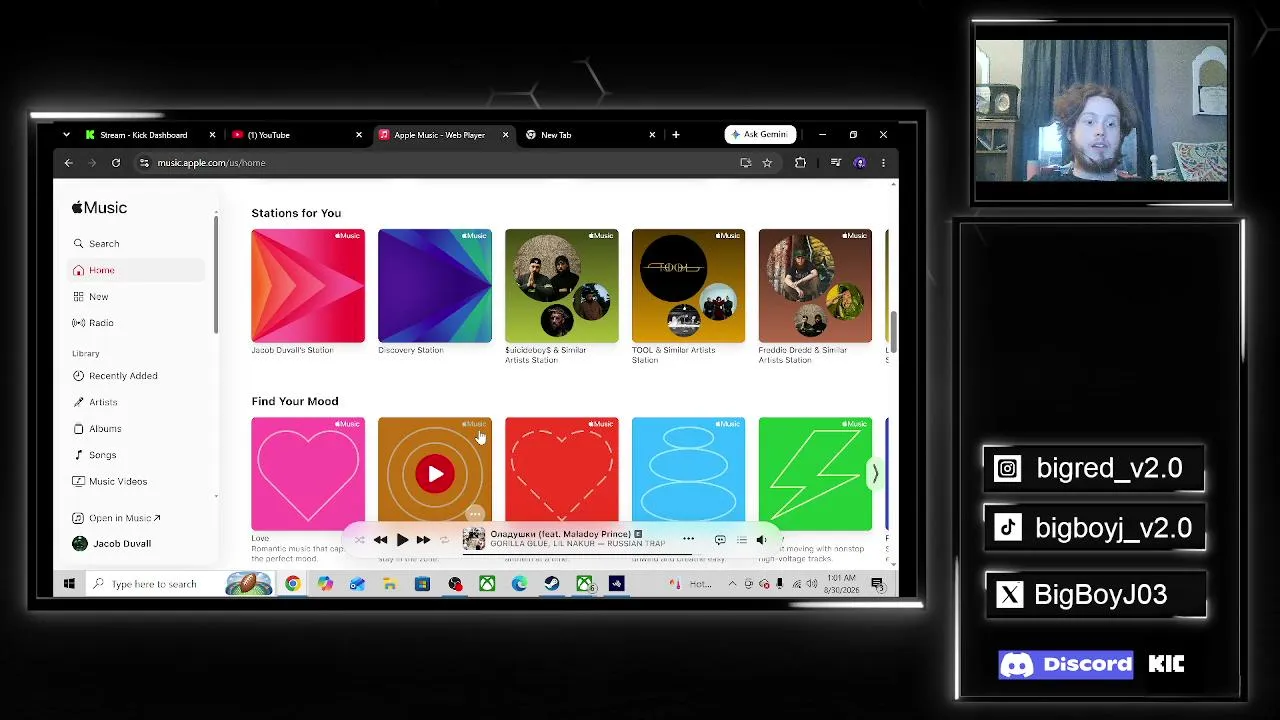Open Microsoft Edge from the taskbar
1280x720 pixels.
[520, 584]
